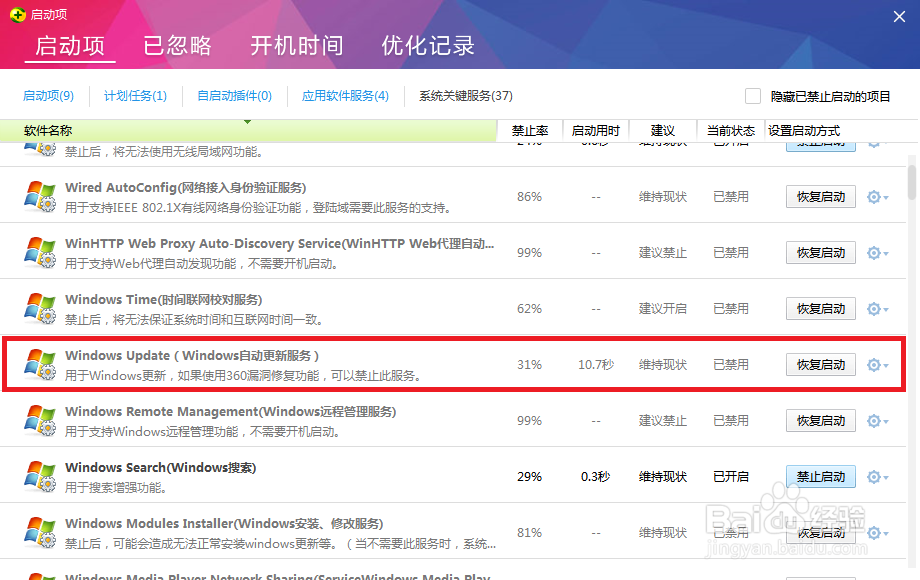Open the 优化记录 tab

point(428,45)
